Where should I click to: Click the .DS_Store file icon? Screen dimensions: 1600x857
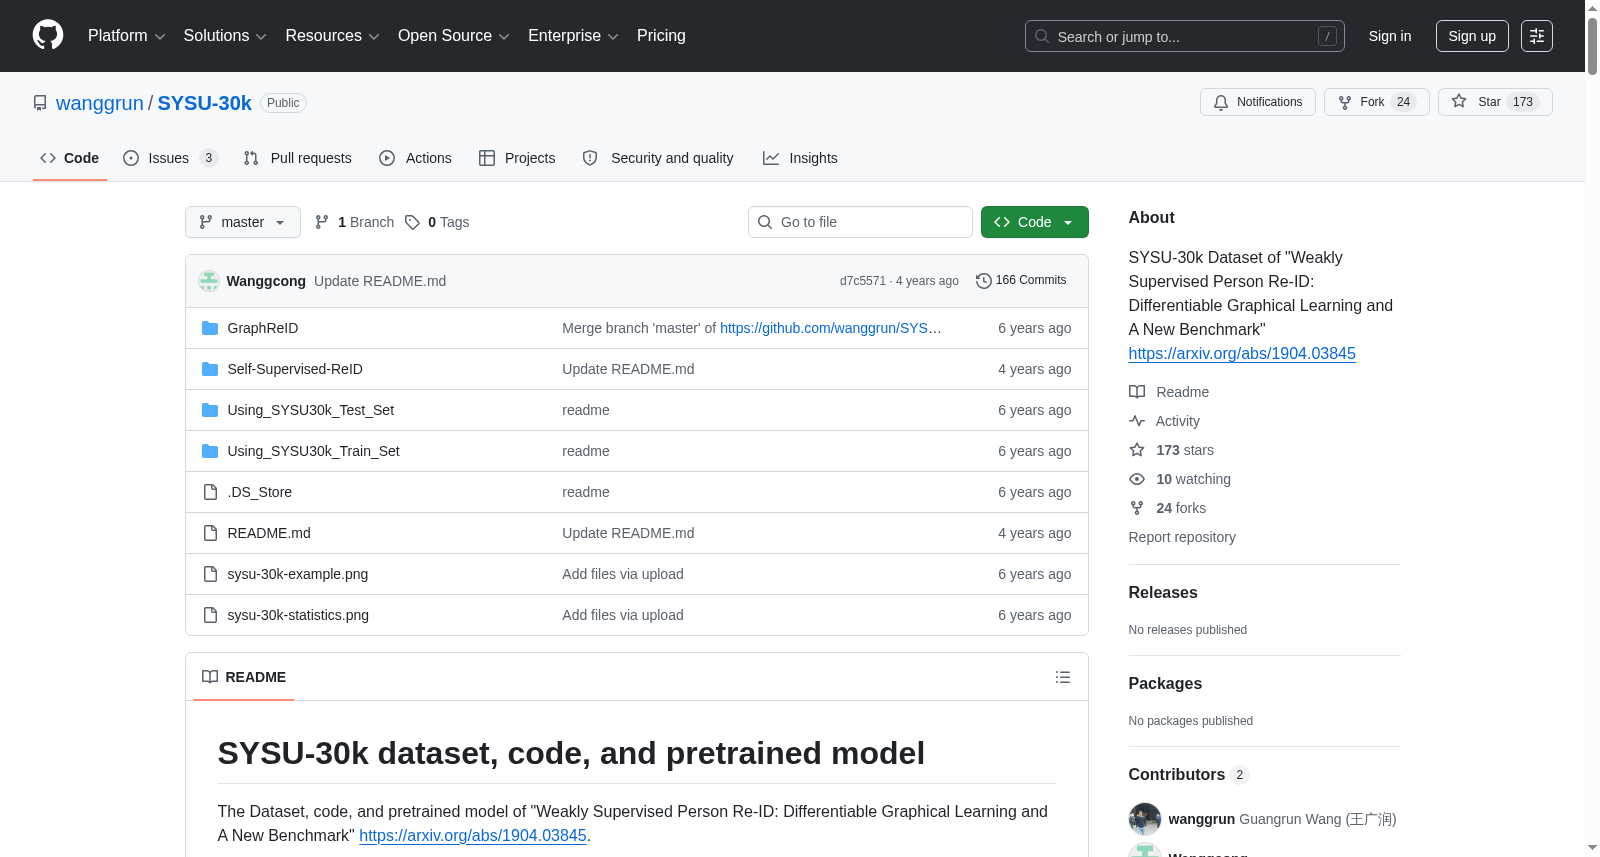[210, 492]
